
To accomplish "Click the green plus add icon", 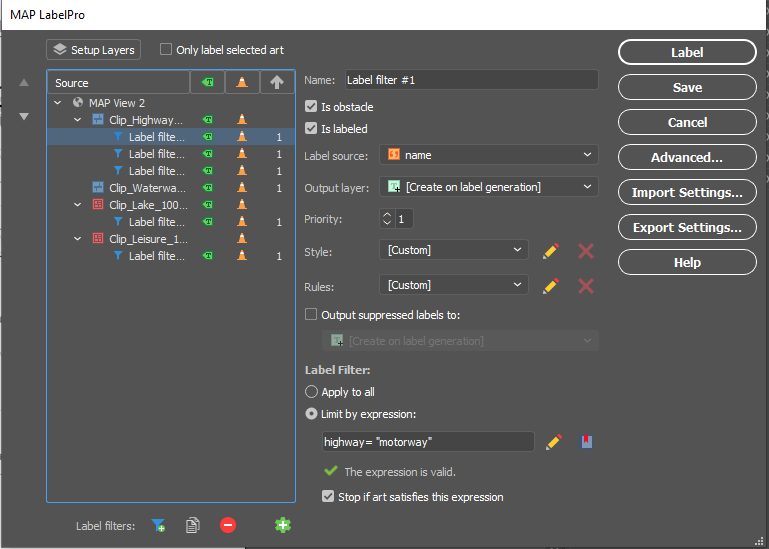I will (x=283, y=525).
